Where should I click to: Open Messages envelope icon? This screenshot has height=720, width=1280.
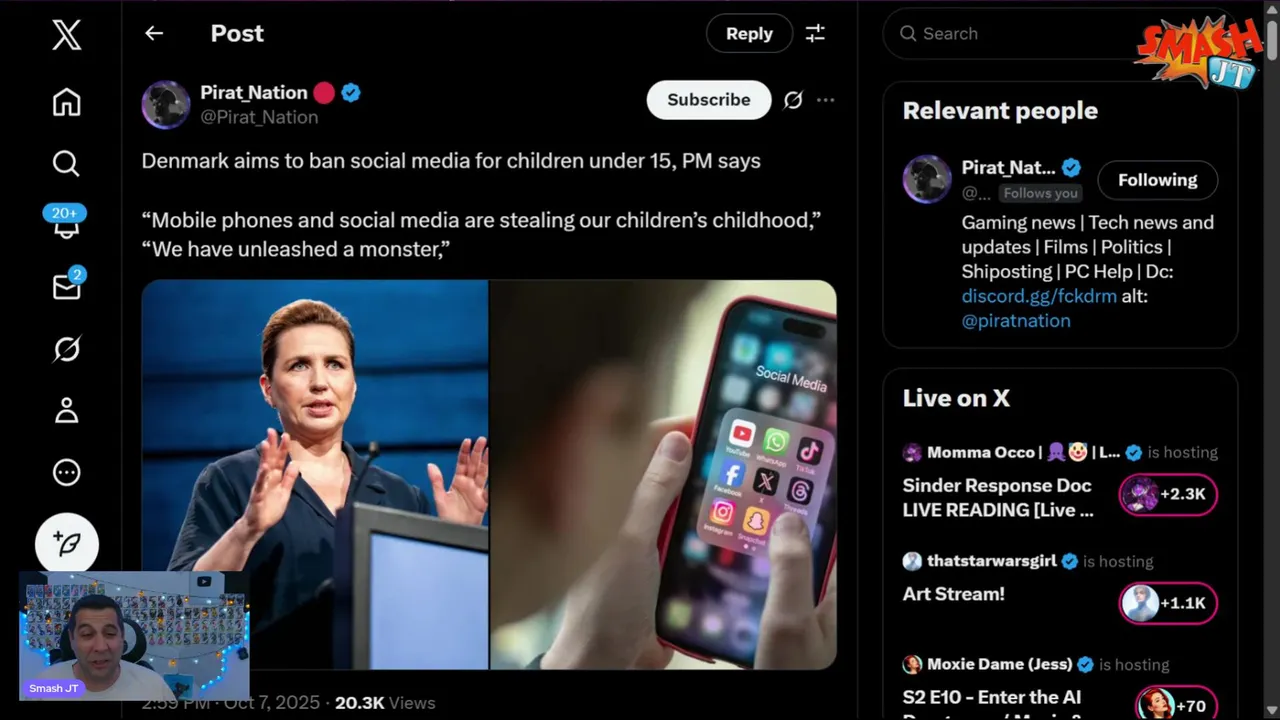tap(66, 287)
